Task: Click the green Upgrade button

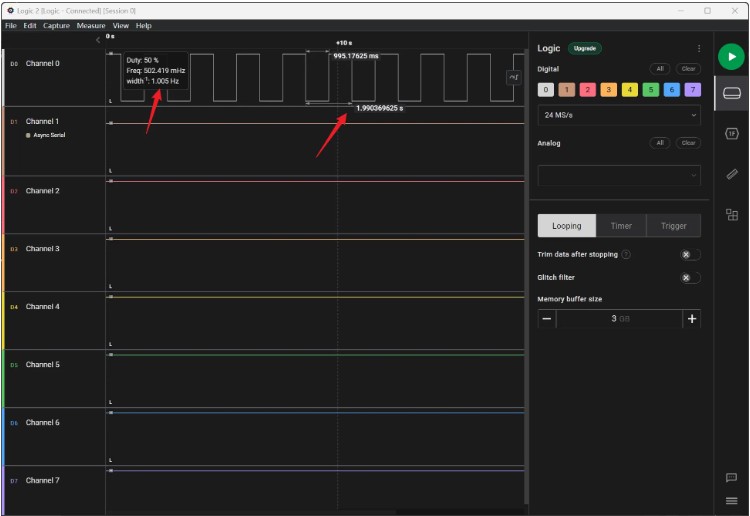Action: 583,48
